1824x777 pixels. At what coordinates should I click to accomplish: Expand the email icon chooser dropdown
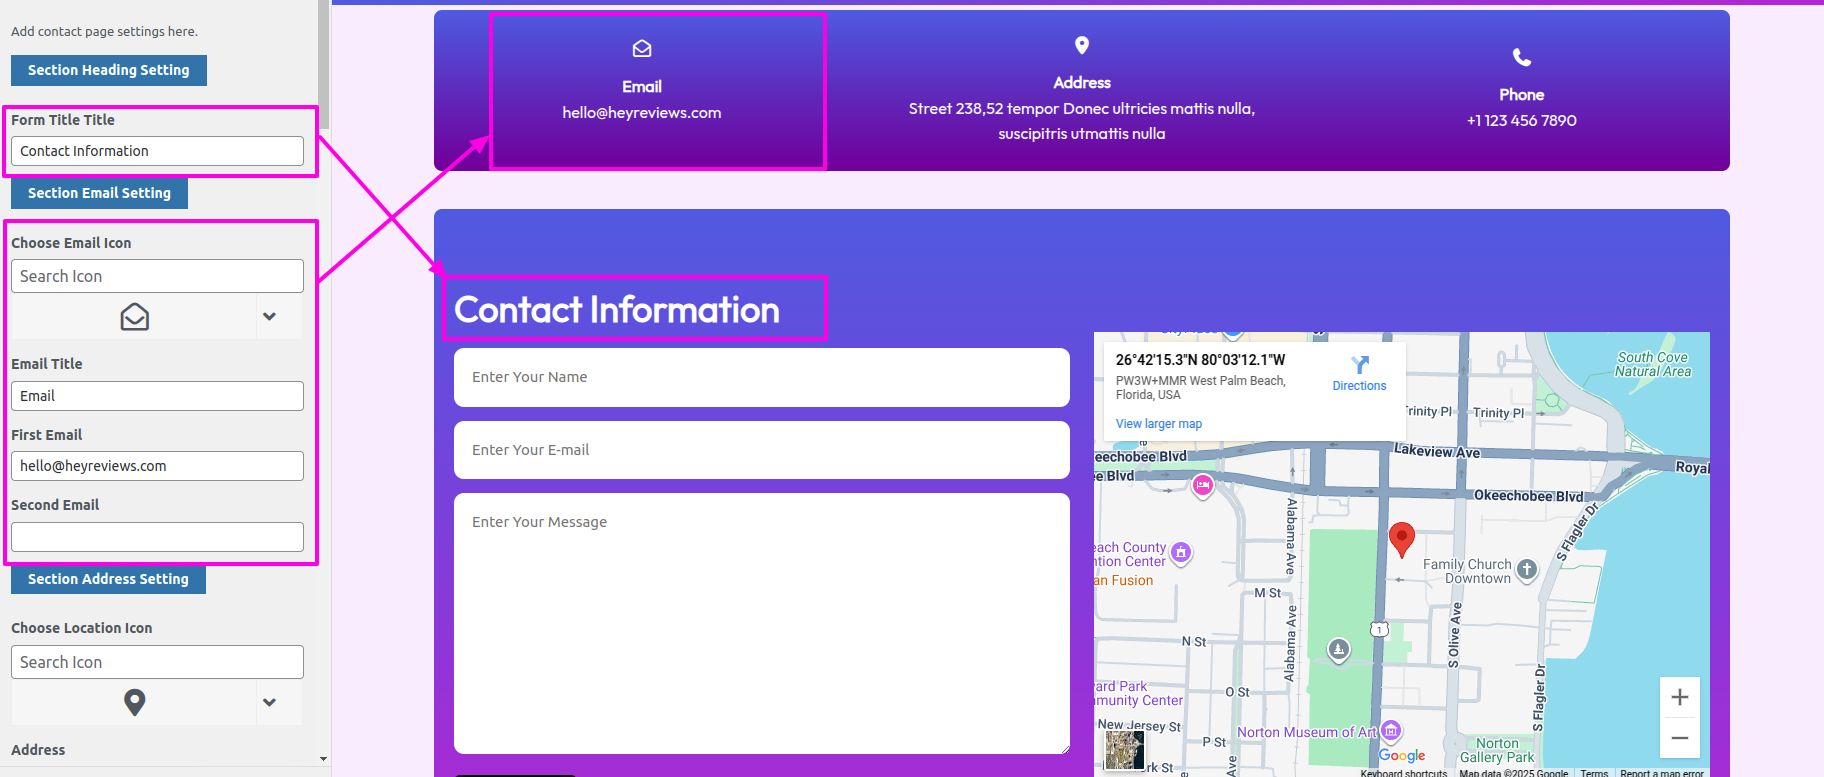click(x=269, y=317)
